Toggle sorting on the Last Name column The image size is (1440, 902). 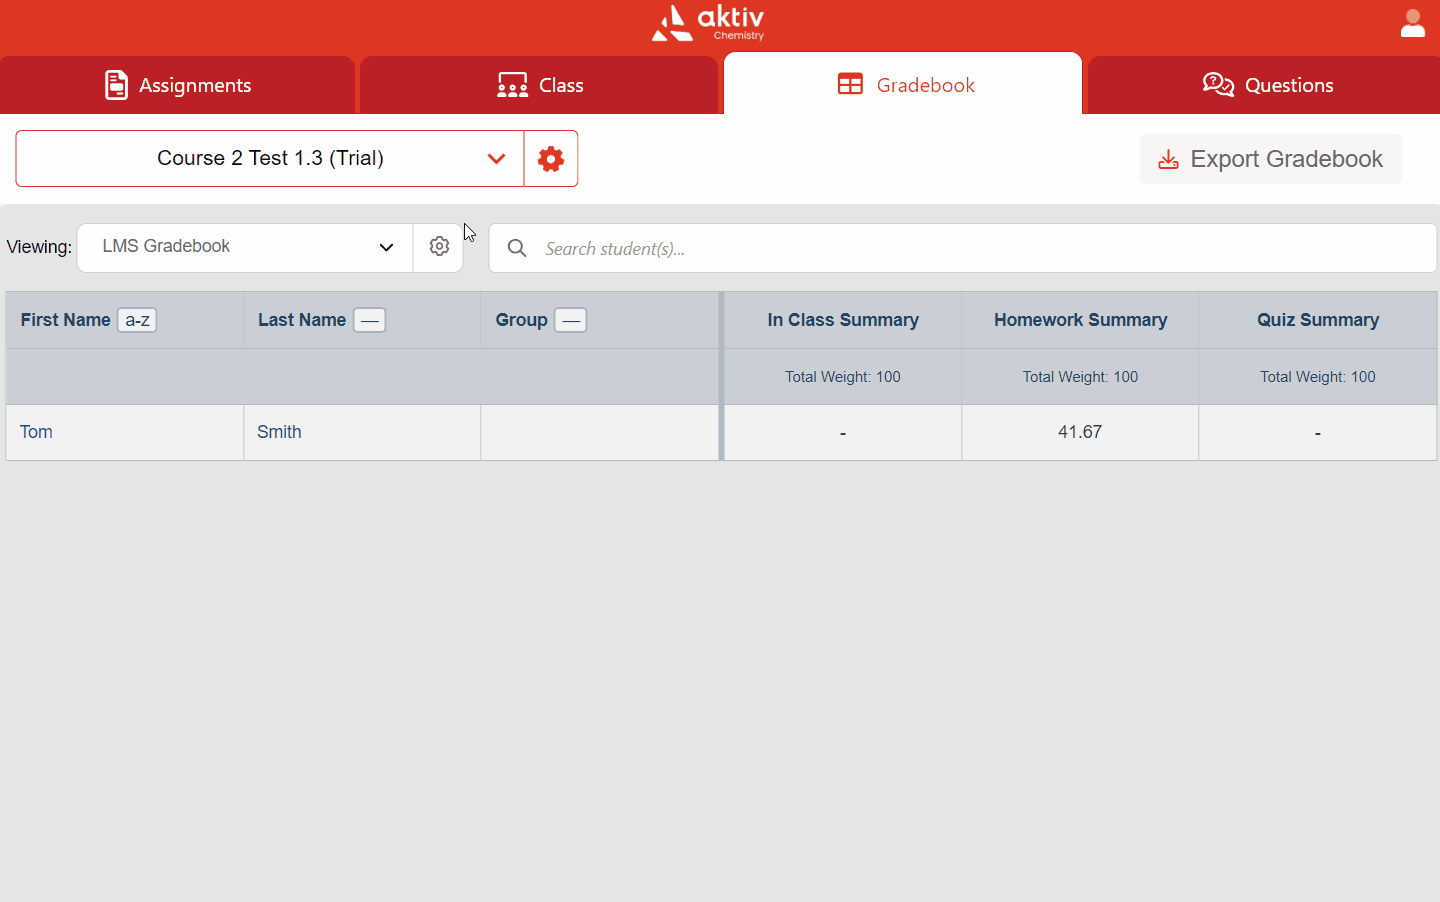tap(369, 320)
